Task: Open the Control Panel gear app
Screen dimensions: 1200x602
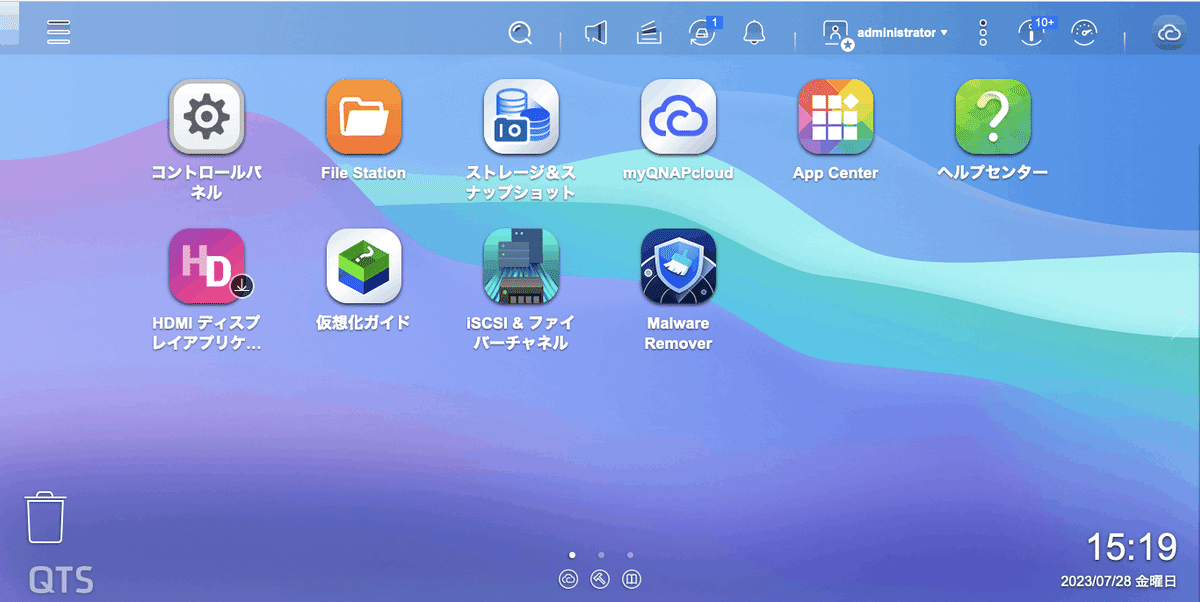Action: coord(207,117)
